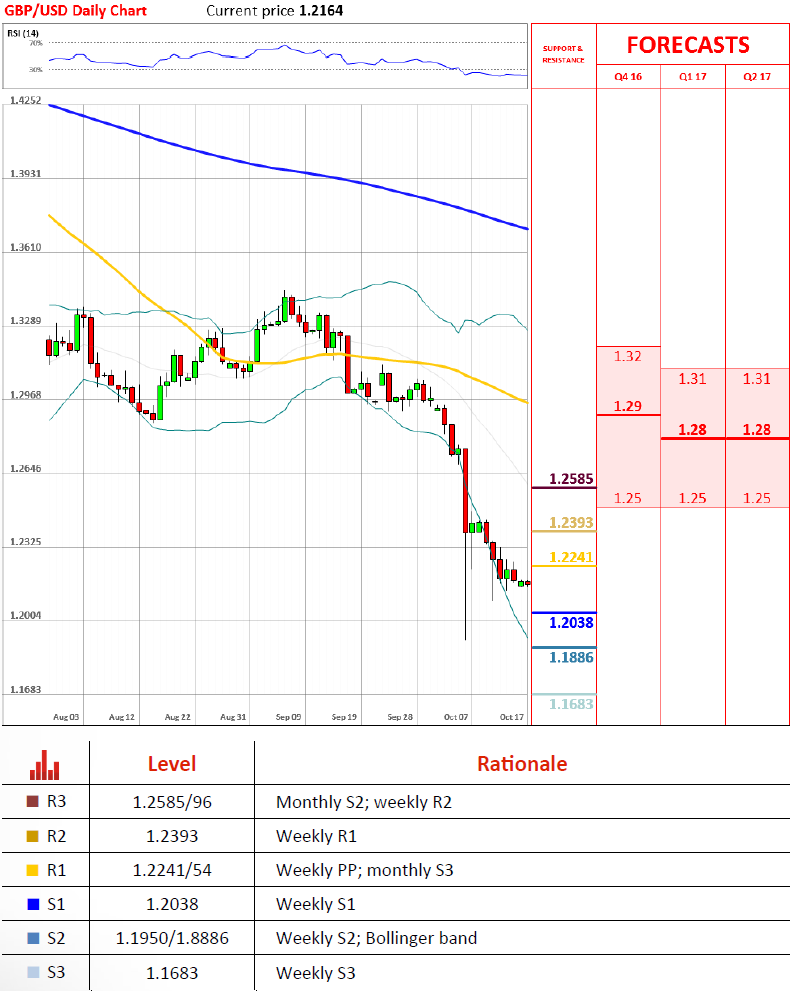This screenshot has height=991, width=797.
Task: Click the bold 1.28 forecast under Q2 17
Action: (757, 430)
